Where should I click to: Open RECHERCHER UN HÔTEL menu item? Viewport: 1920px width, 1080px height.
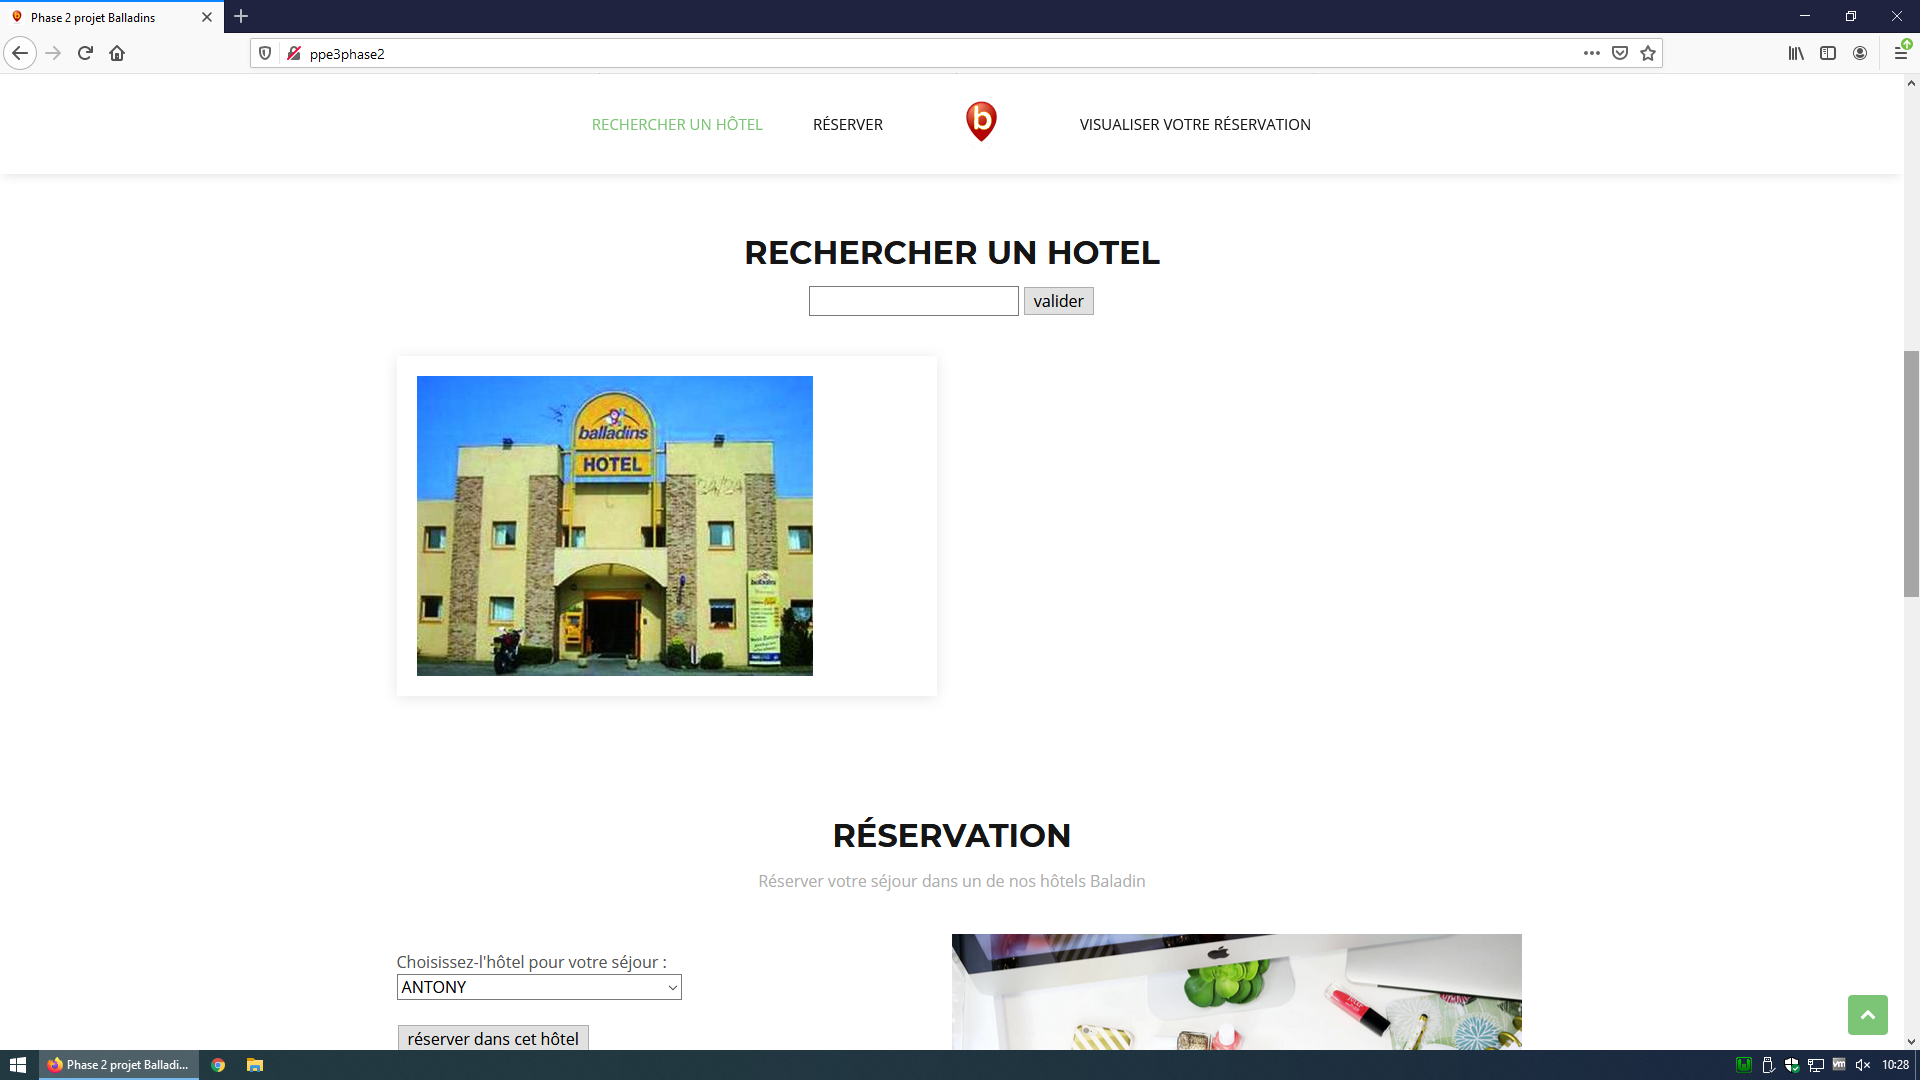[x=677, y=124]
